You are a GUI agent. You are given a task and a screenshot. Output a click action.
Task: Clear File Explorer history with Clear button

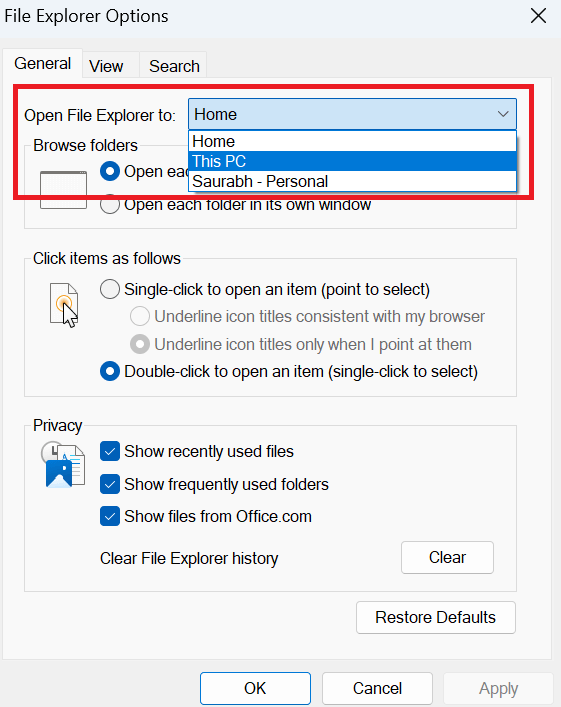click(447, 558)
